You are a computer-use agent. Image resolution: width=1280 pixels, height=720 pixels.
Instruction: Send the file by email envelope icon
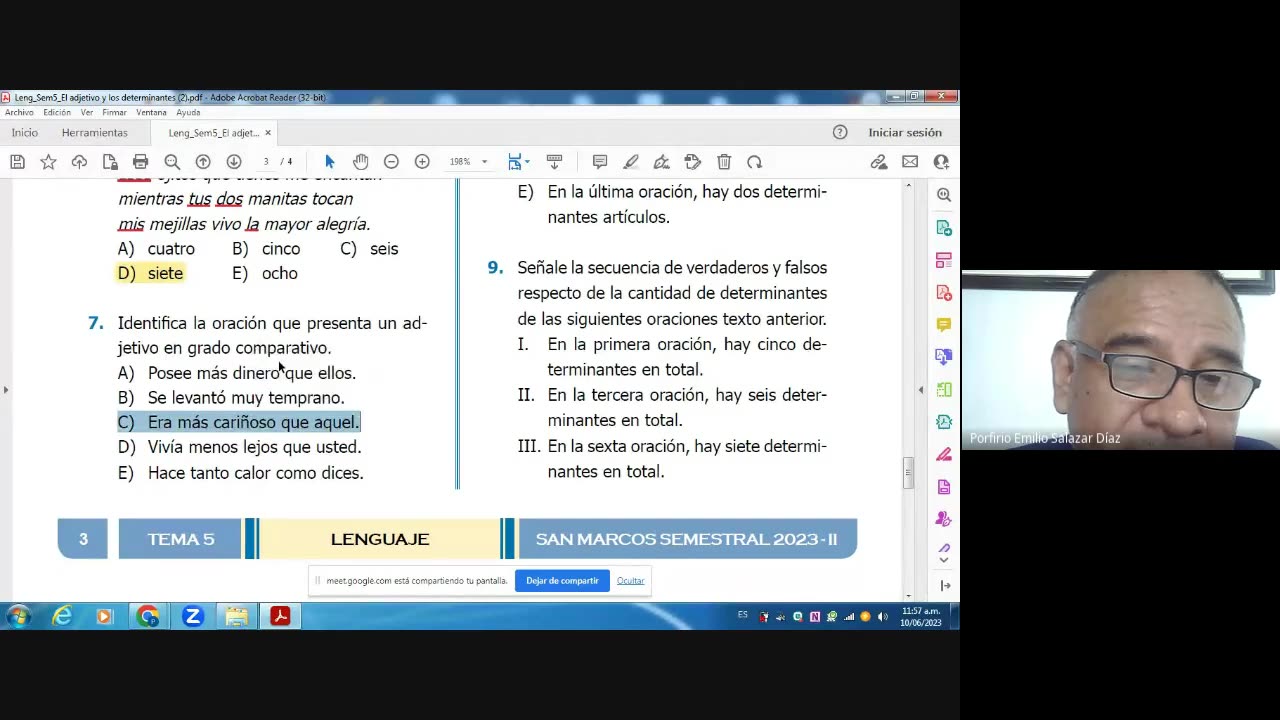coord(910,162)
